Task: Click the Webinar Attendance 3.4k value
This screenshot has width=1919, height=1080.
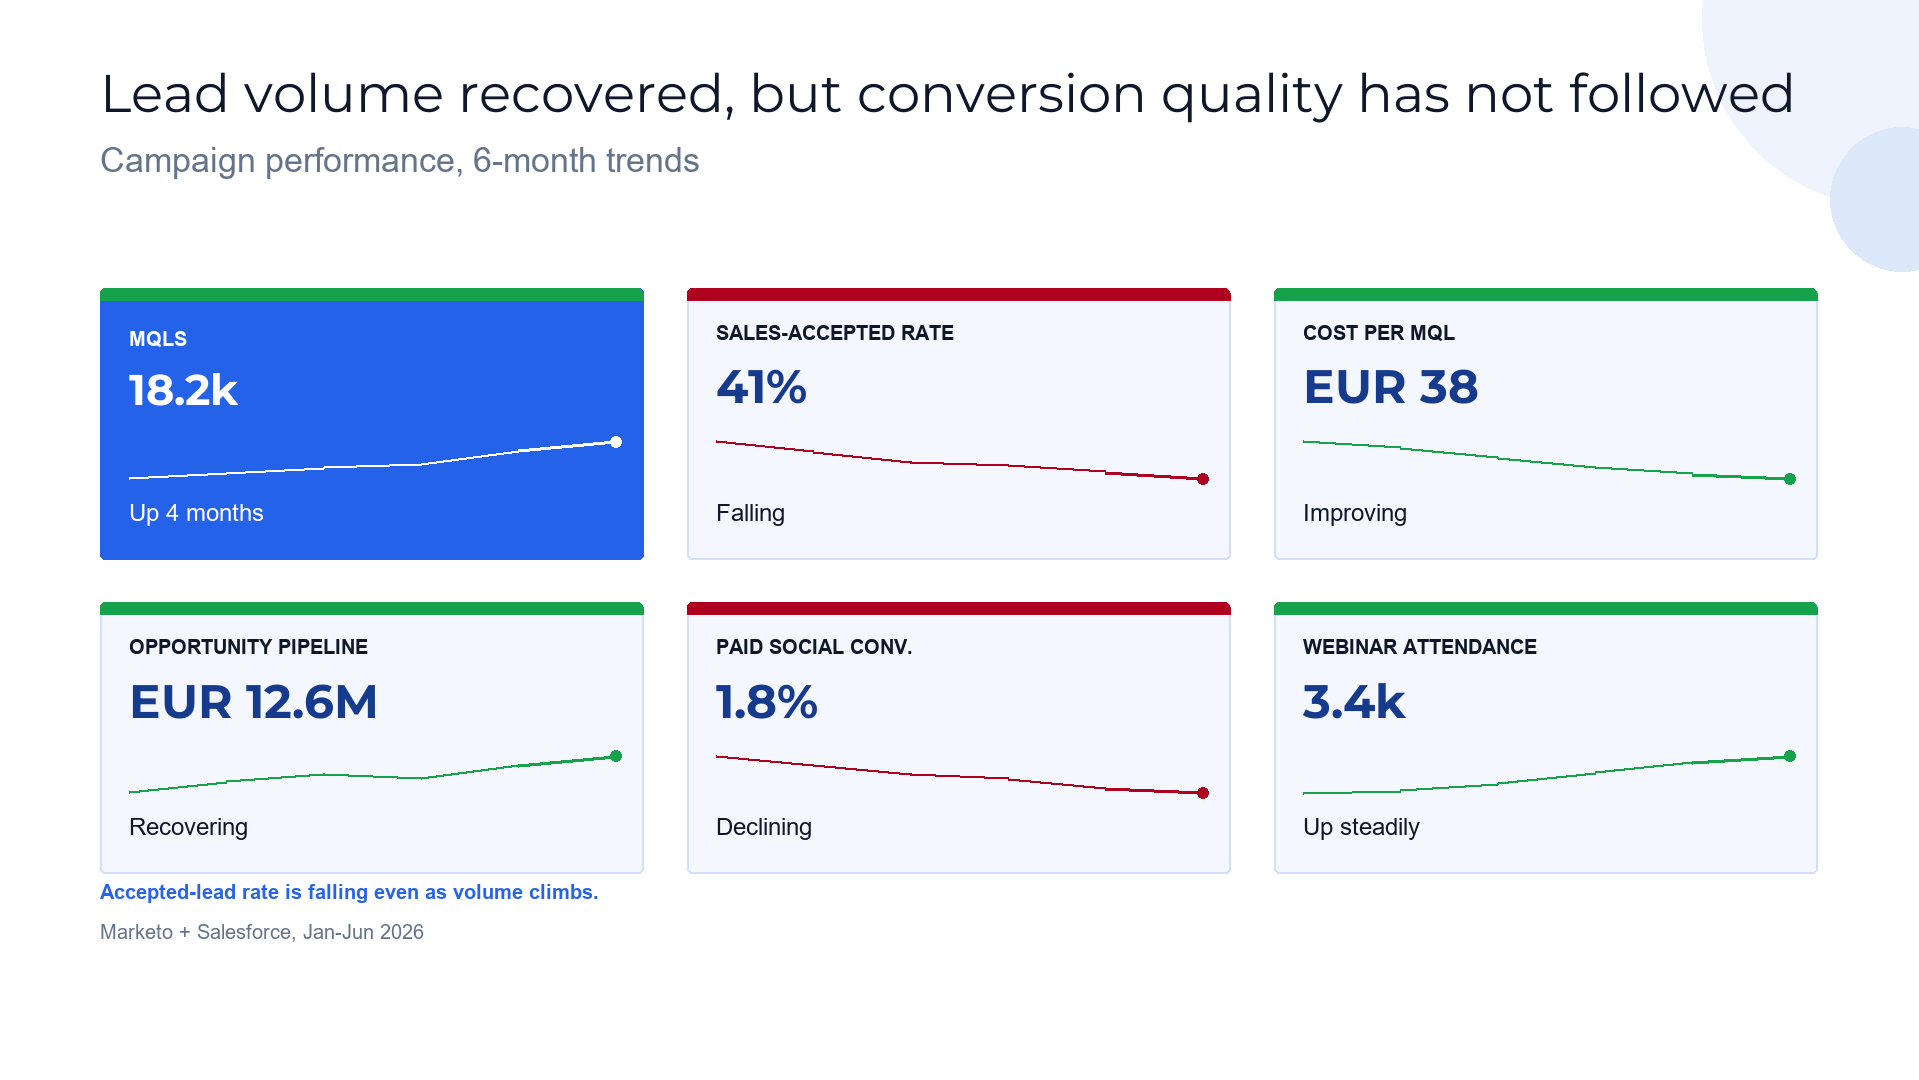Action: tap(1354, 701)
